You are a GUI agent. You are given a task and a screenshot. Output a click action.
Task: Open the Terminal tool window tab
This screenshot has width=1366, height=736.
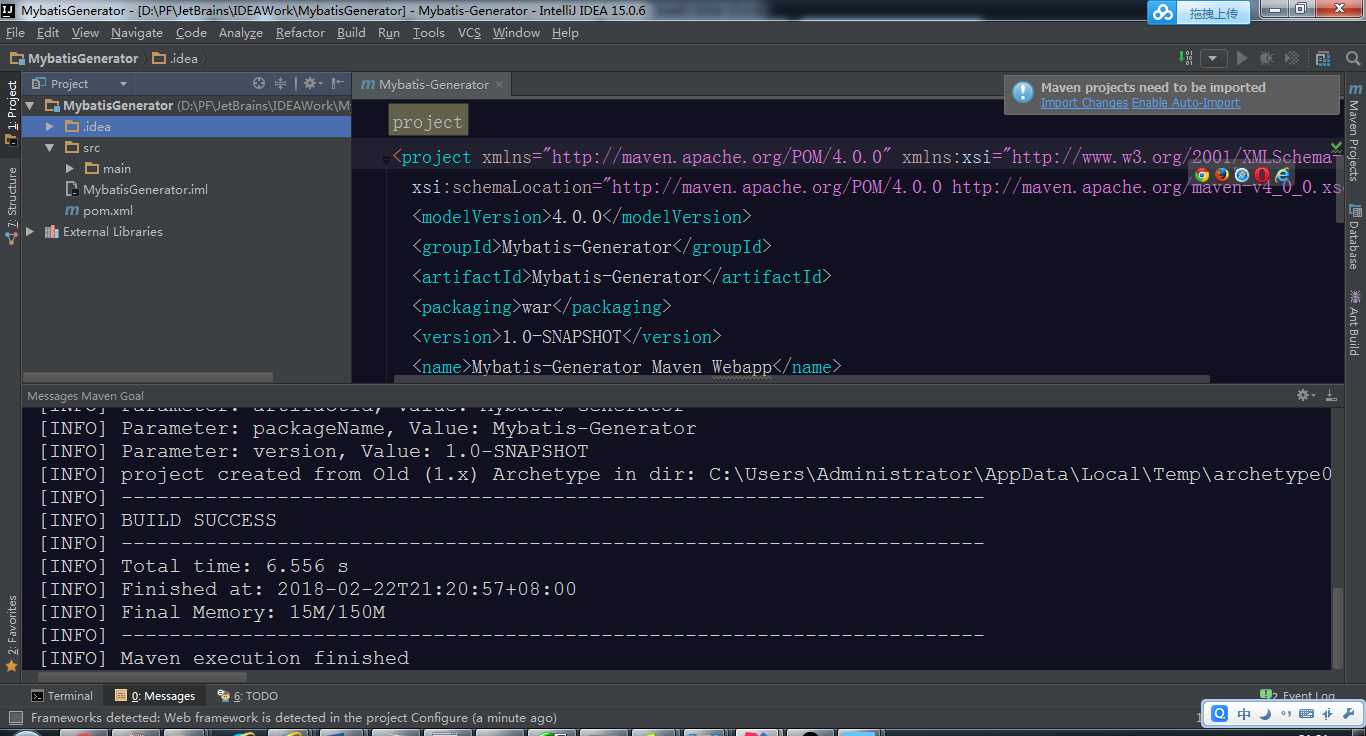click(62, 695)
